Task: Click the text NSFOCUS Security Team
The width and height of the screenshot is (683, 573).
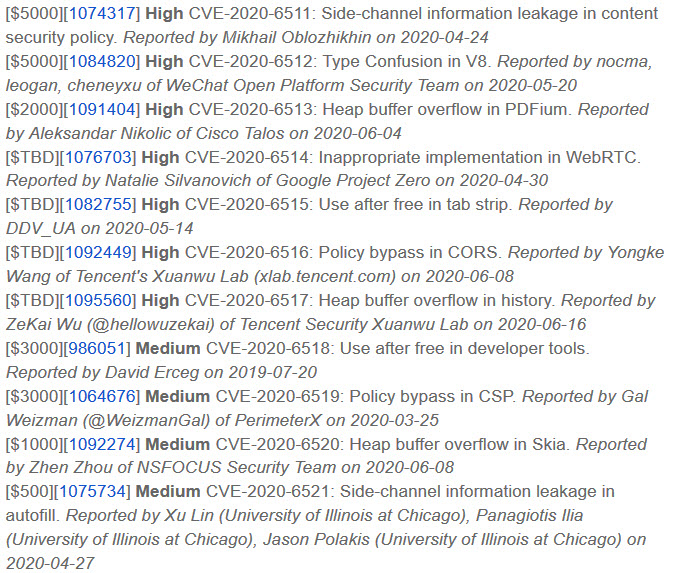Action: (237, 467)
